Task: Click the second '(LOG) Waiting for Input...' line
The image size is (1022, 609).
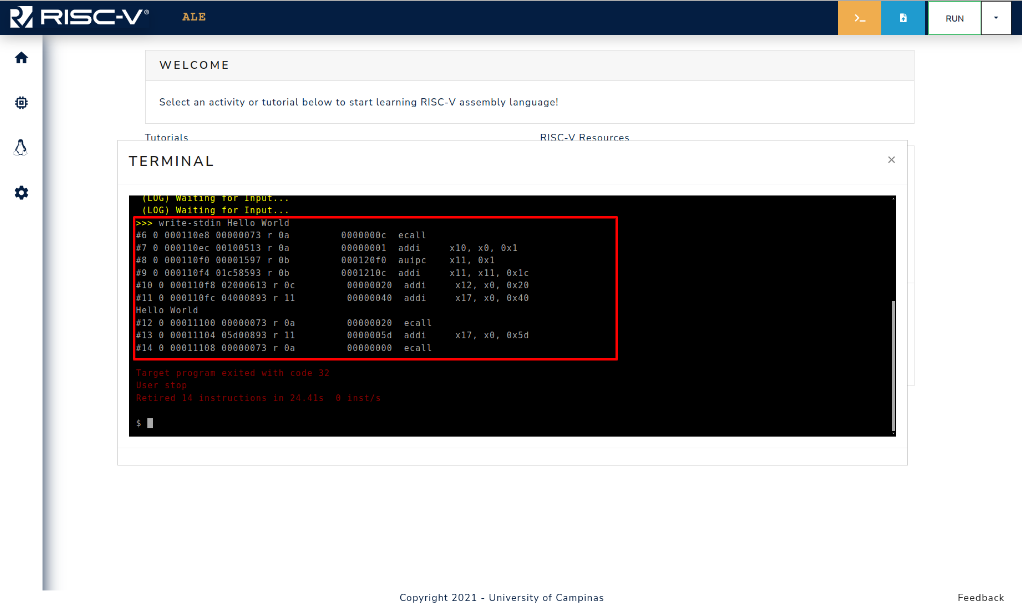Action: coord(215,210)
